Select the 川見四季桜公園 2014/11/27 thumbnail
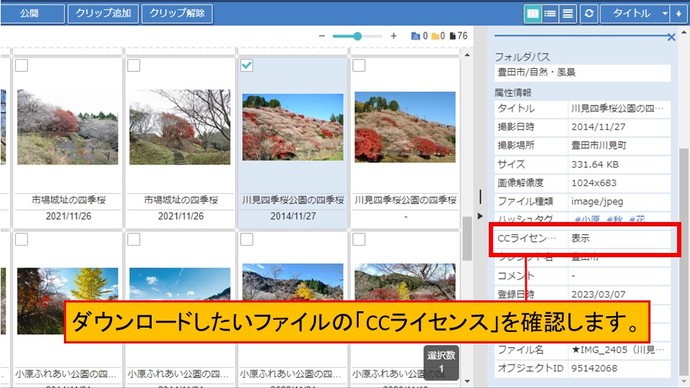The width and height of the screenshot is (690, 388). click(x=293, y=127)
